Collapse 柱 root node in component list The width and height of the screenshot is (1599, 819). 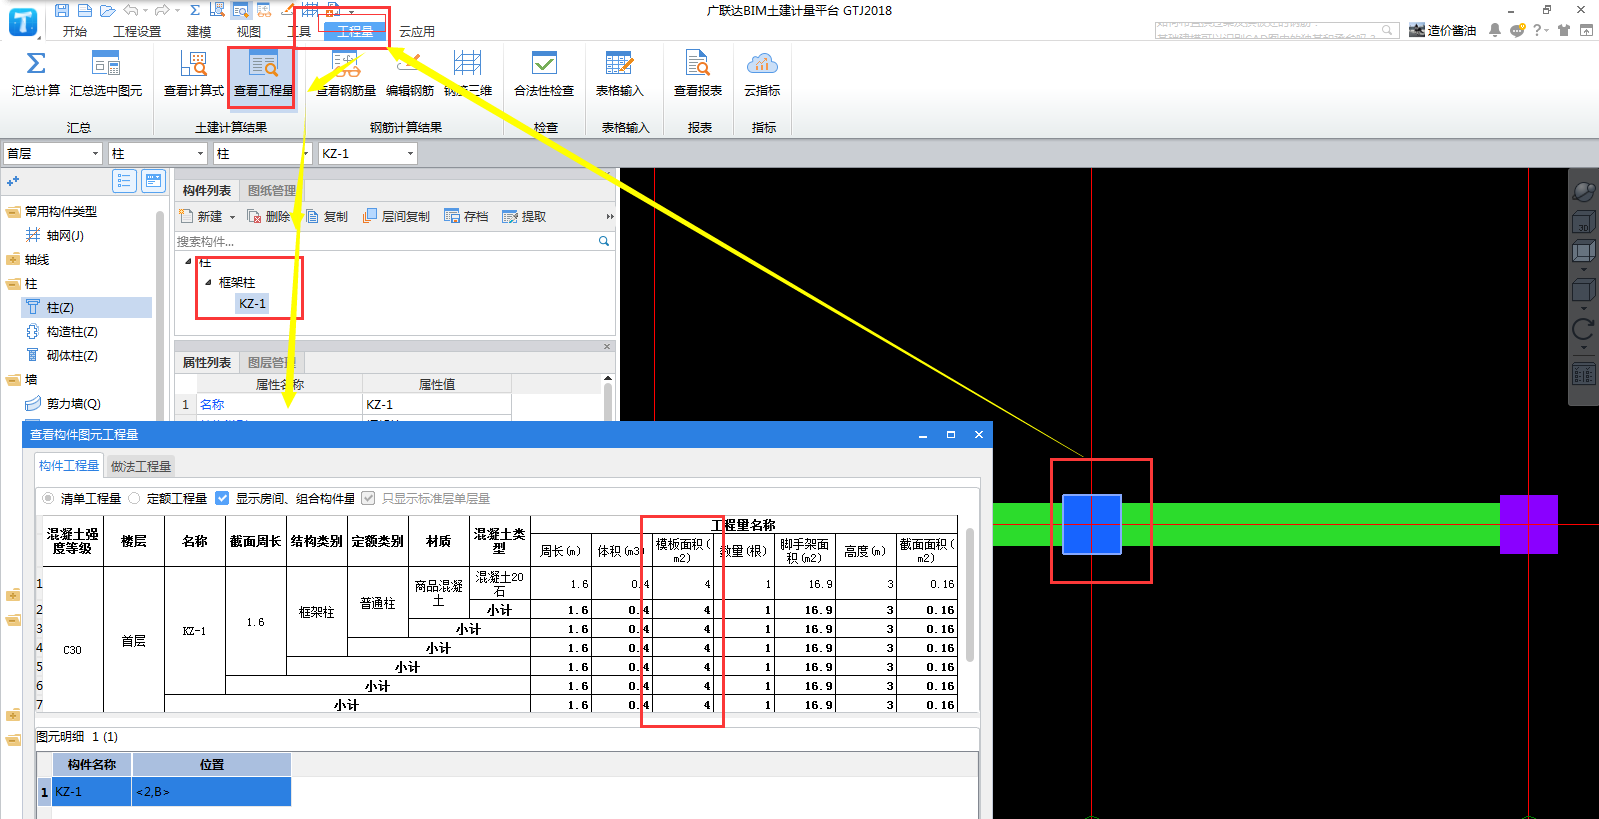pyautogui.click(x=188, y=261)
